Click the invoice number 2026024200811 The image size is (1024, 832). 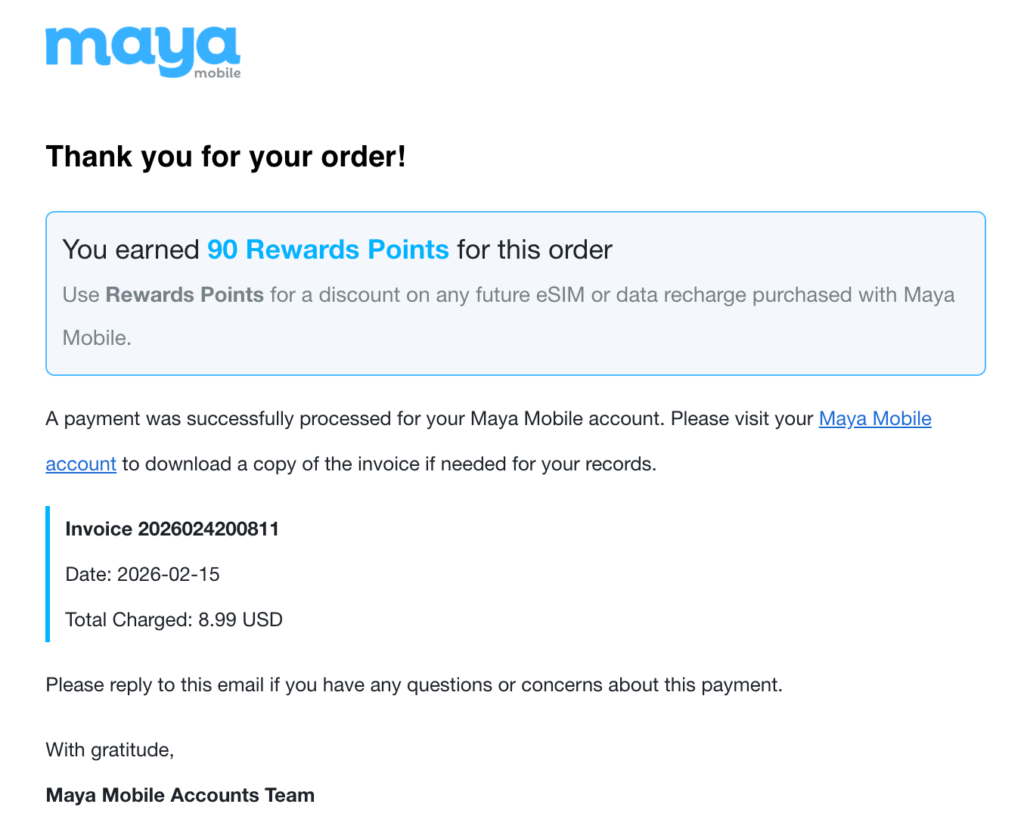pyautogui.click(x=208, y=529)
